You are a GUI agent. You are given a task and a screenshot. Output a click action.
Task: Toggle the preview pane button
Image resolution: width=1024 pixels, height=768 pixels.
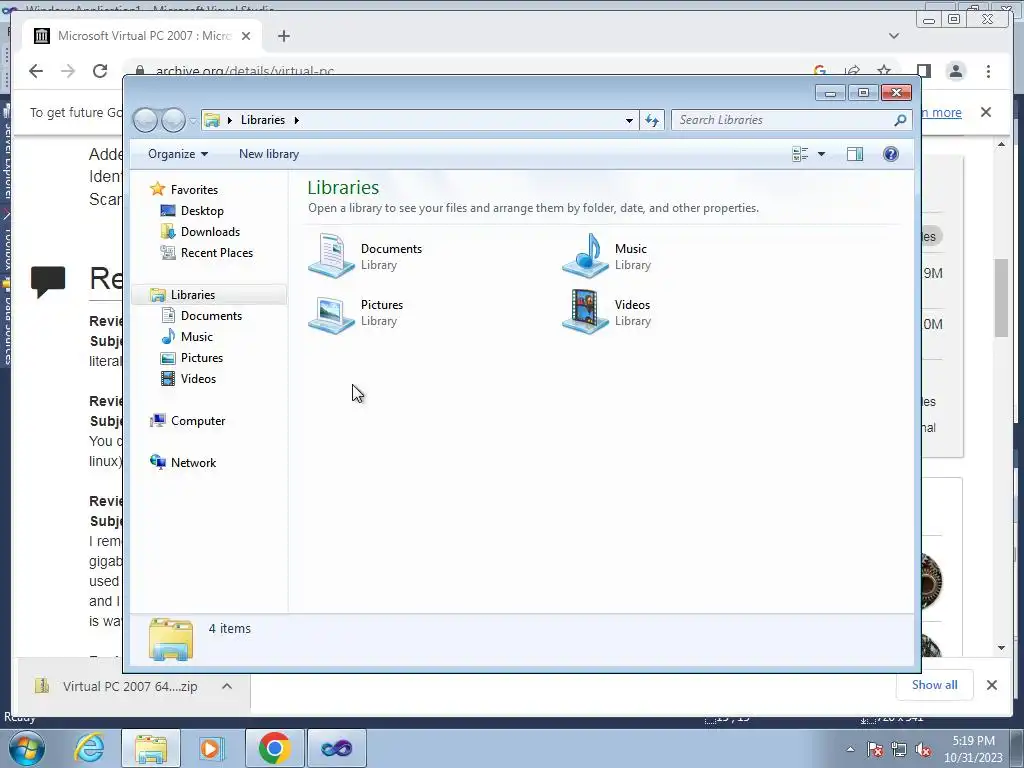[x=855, y=154]
